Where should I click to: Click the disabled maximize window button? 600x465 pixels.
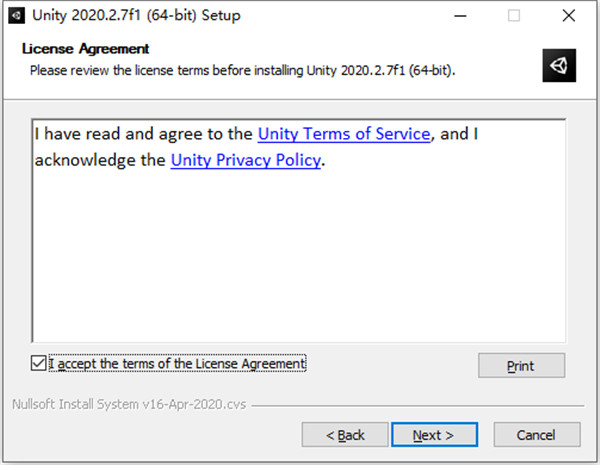click(514, 16)
